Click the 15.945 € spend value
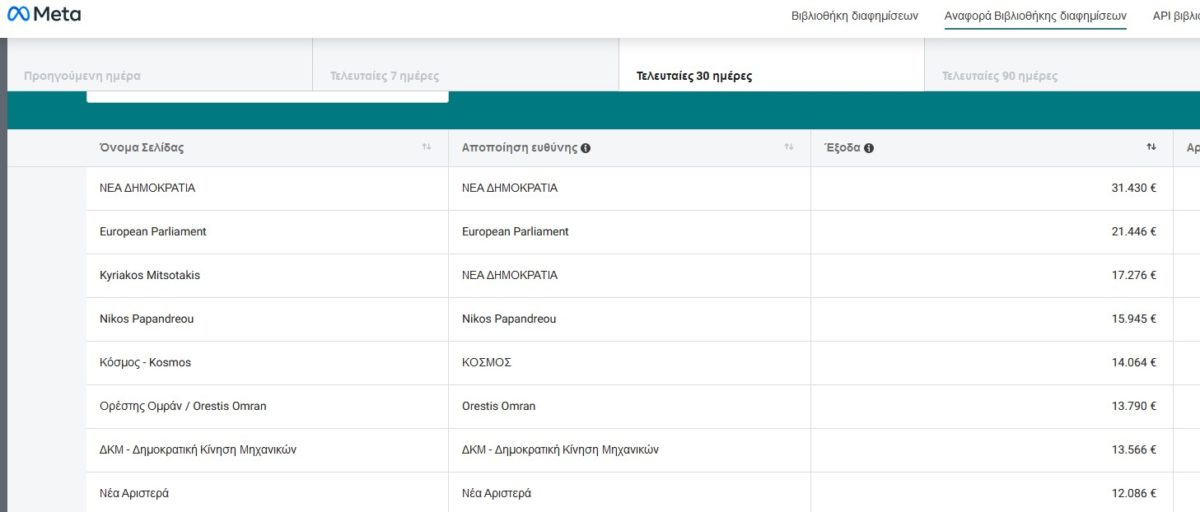This screenshot has height=512, width=1200. (x=1134, y=319)
